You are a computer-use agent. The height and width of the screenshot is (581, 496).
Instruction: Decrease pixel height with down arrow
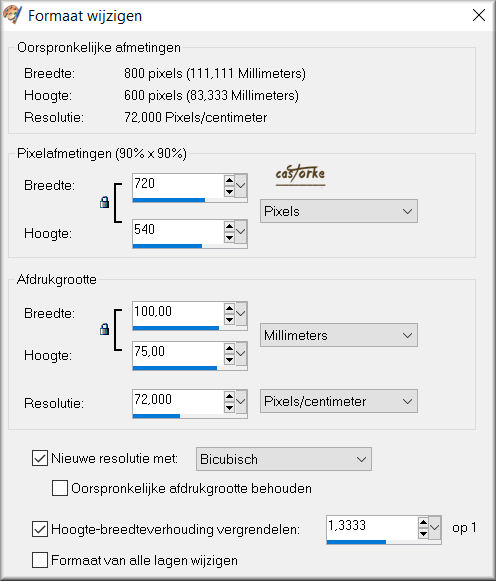pos(229,238)
